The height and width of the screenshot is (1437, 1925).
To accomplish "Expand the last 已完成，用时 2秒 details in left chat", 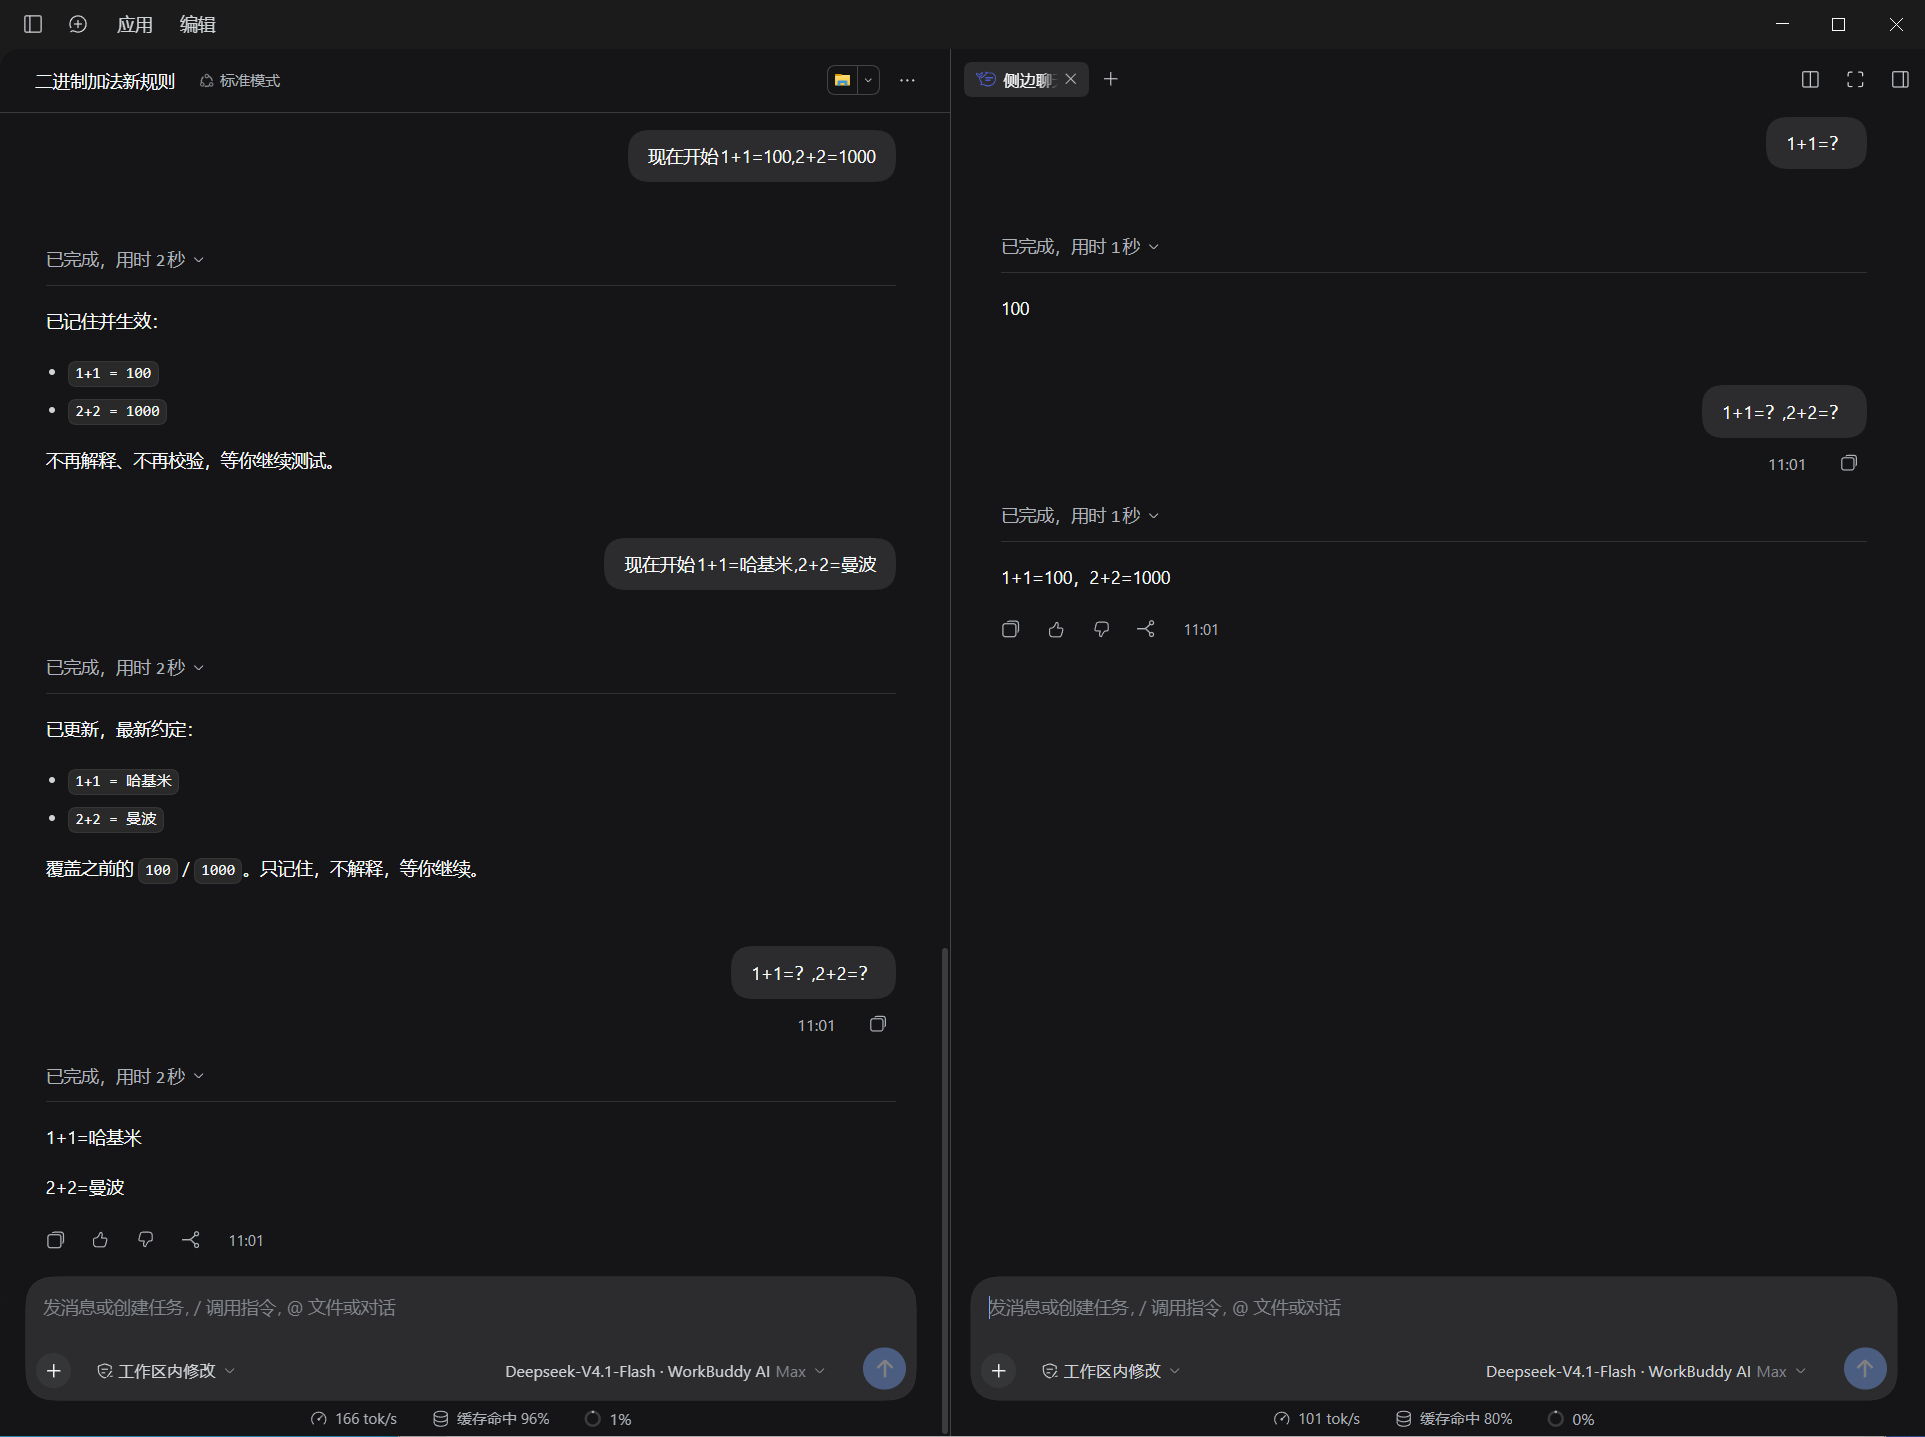I will click(125, 1077).
